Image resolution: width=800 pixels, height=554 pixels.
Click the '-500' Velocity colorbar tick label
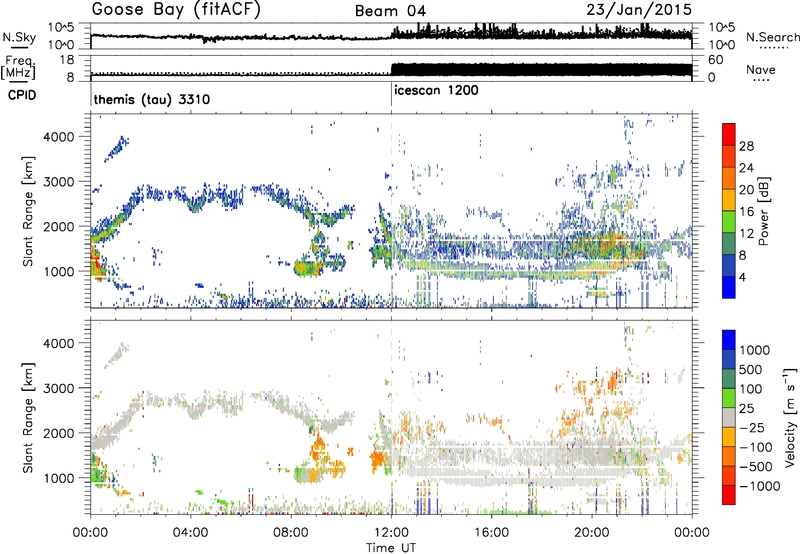click(756, 467)
